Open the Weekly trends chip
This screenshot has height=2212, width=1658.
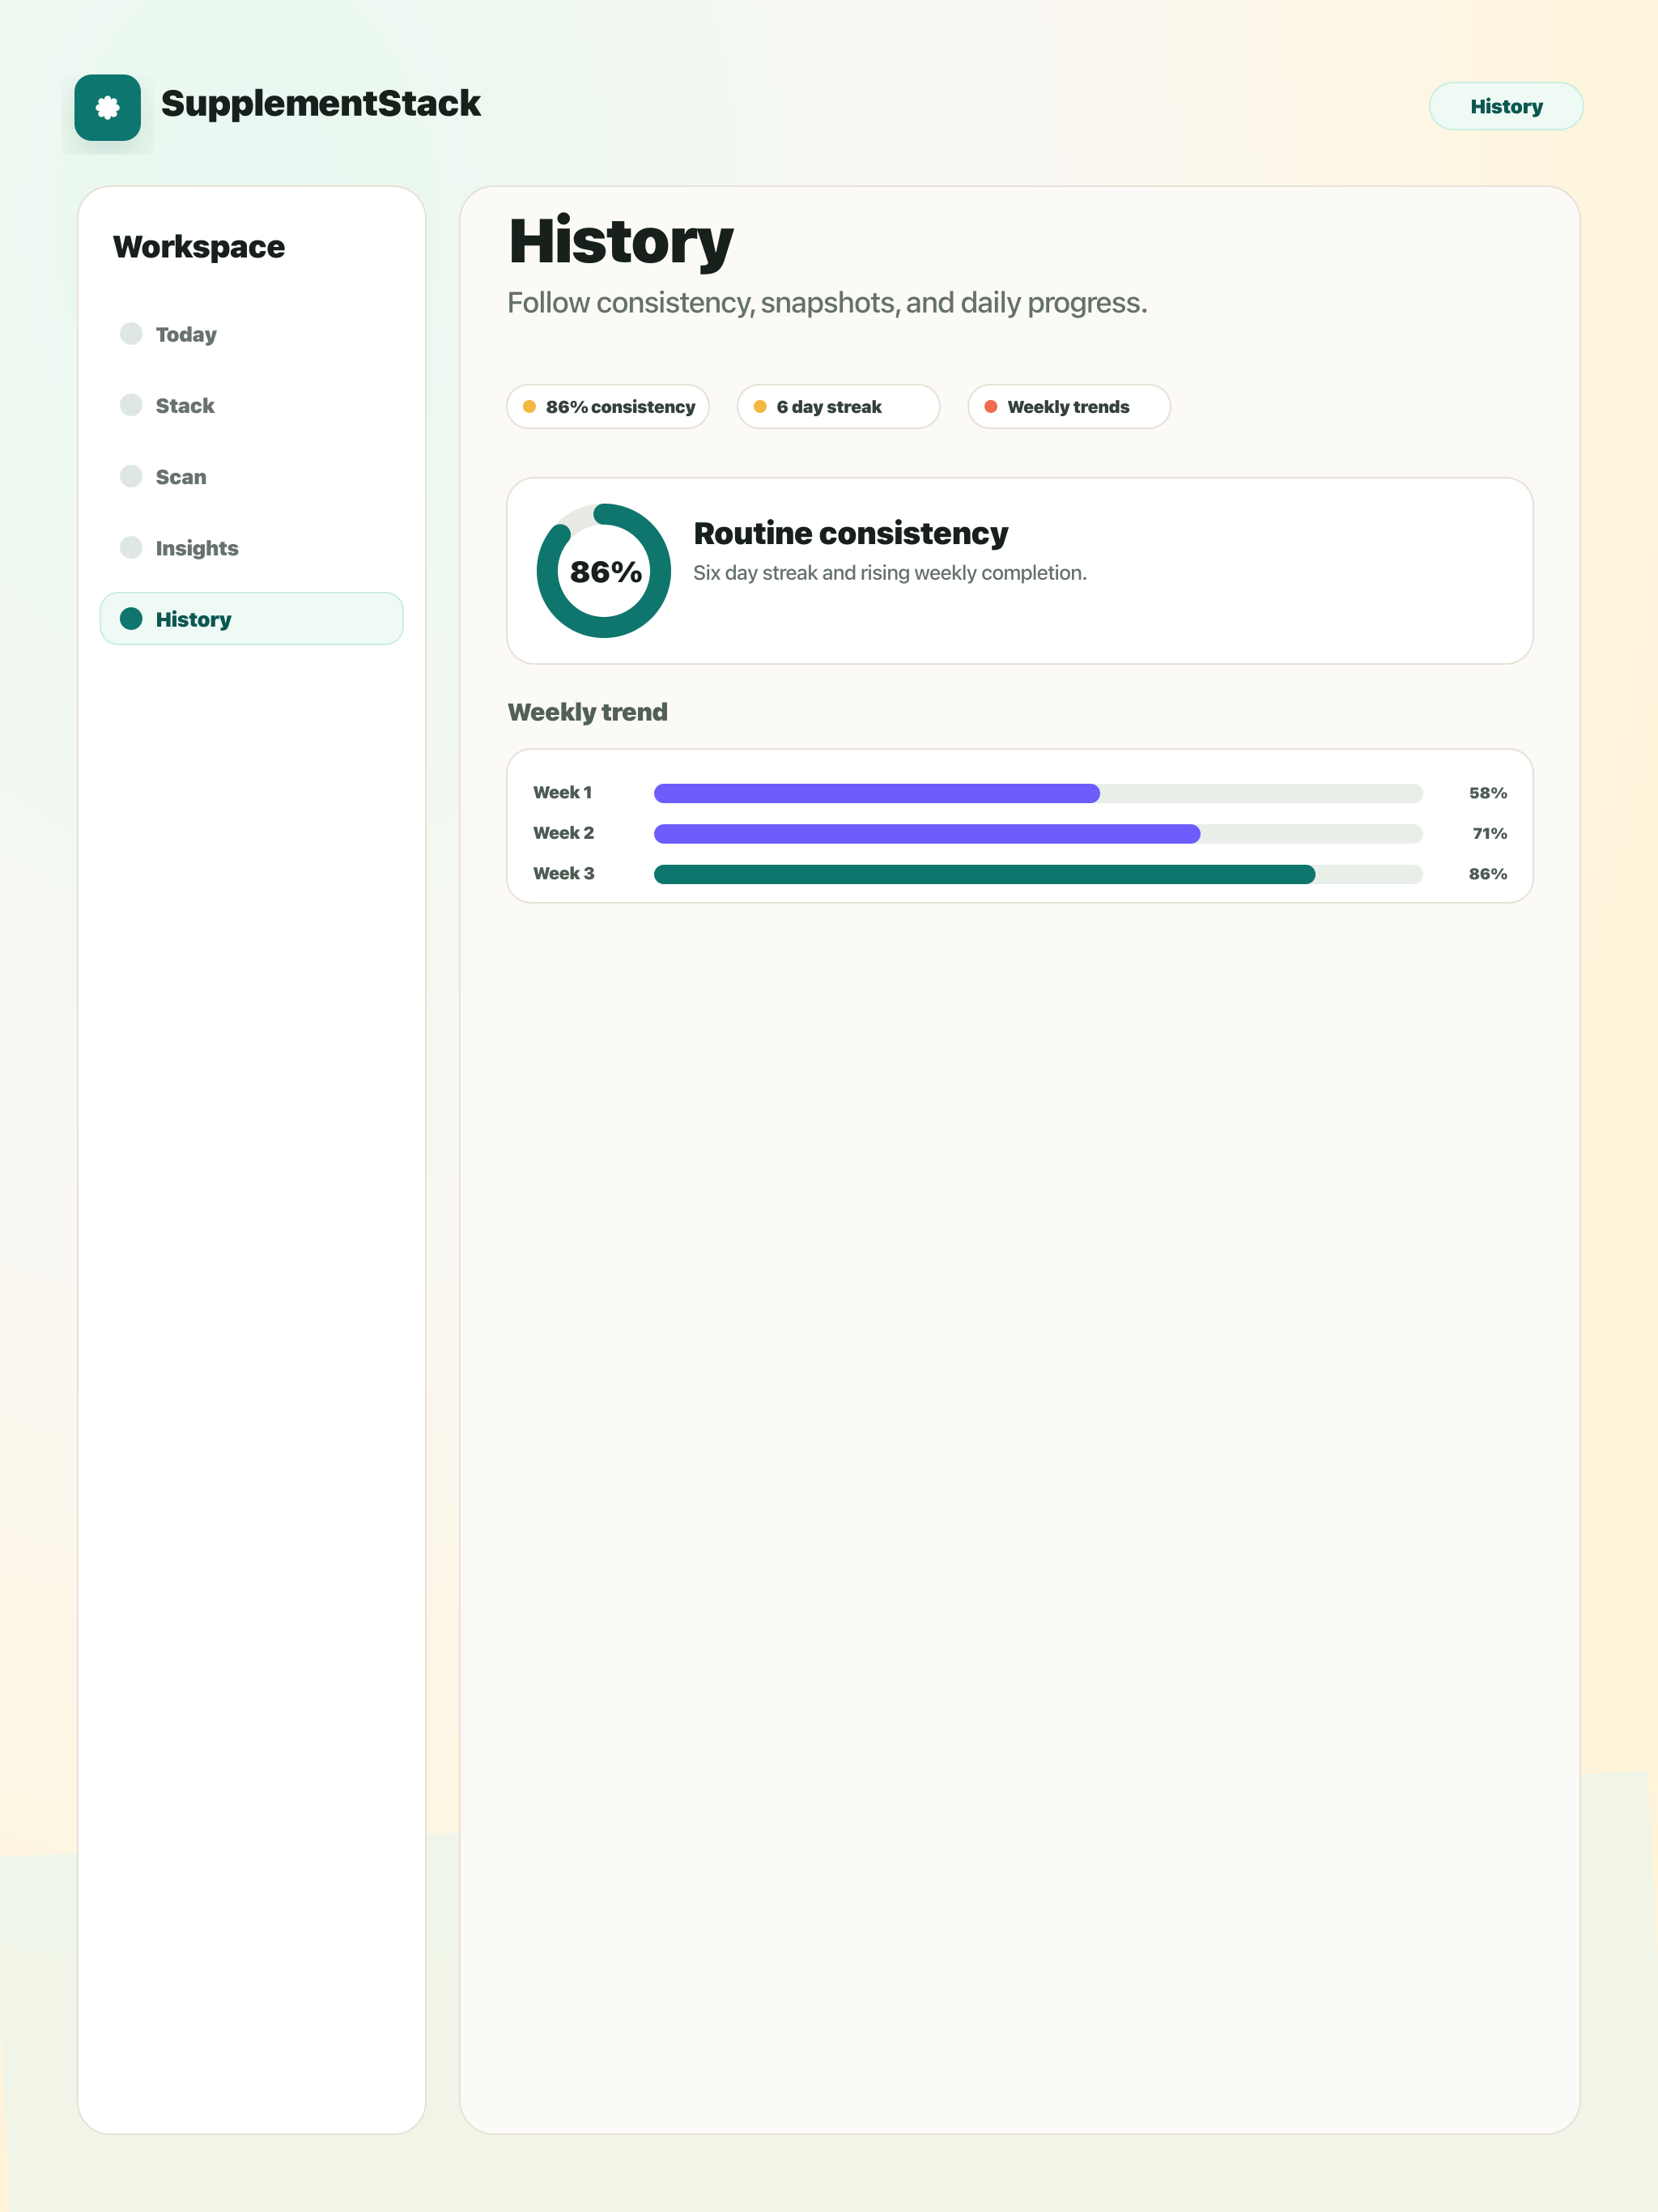click(1069, 407)
